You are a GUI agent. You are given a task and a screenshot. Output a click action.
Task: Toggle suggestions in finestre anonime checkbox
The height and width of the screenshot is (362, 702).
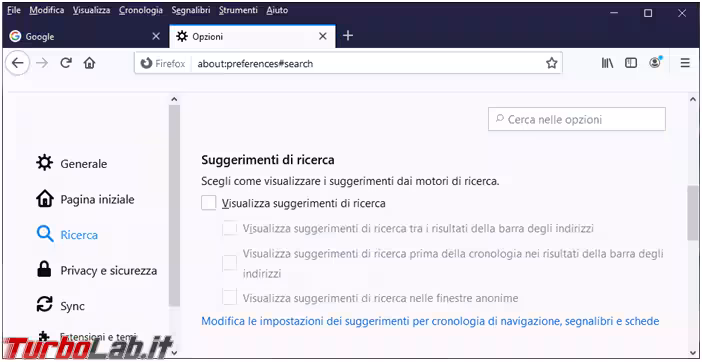[x=230, y=298]
